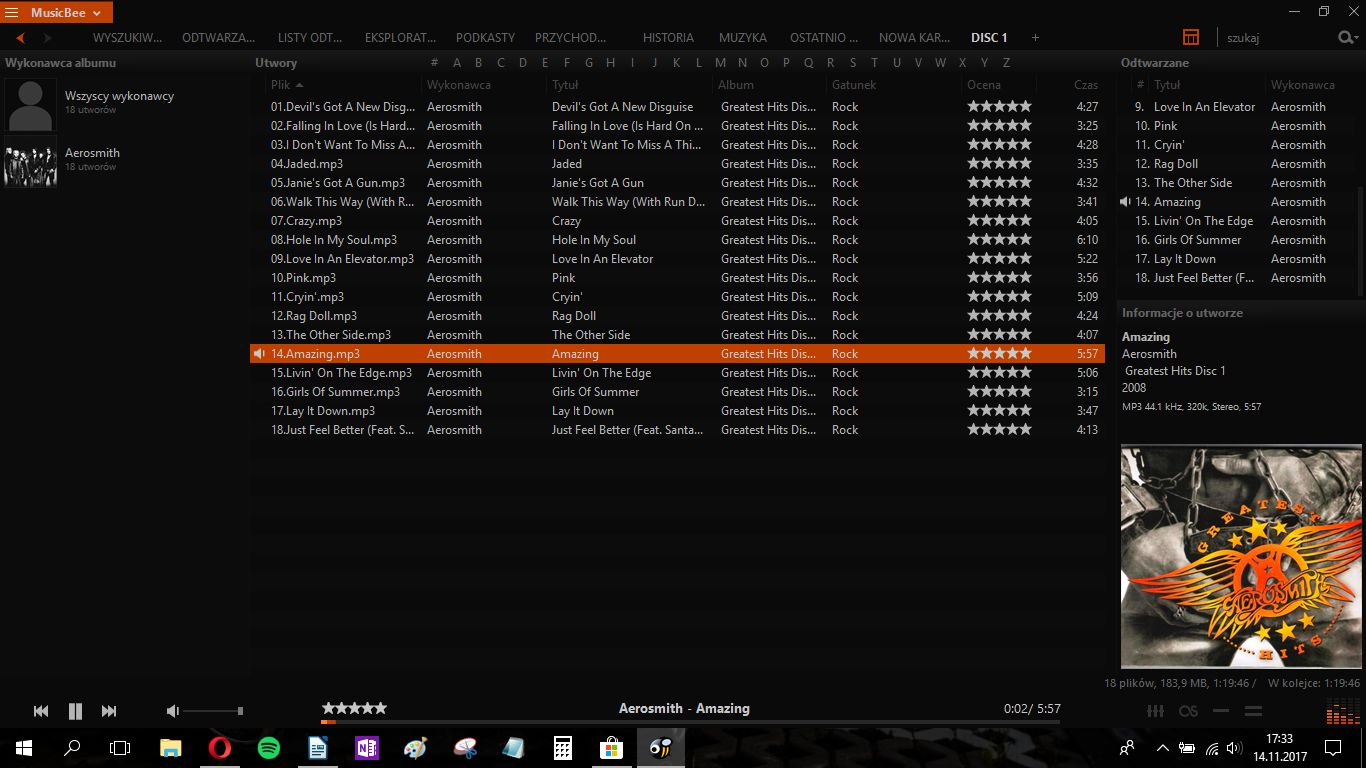Image resolution: width=1366 pixels, height=768 pixels.
Task: Go forward with the right navigation arrow
Action: (x=47, y=38)
